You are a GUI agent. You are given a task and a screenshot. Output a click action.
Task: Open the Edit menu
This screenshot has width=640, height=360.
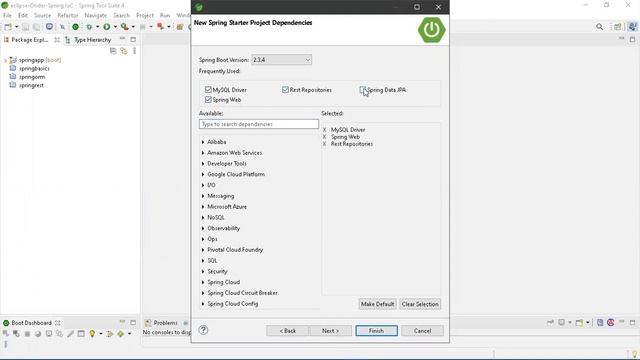(x=23, y=15)
